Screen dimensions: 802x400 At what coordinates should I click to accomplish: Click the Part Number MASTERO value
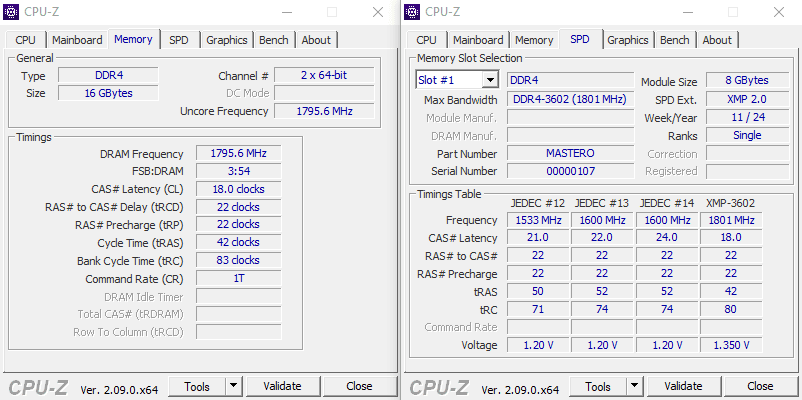point(571,153)
